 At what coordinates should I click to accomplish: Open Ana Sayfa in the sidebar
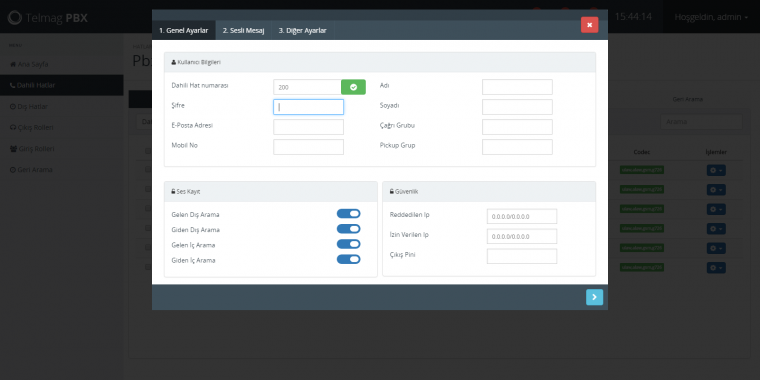click(x=62, y=64)
